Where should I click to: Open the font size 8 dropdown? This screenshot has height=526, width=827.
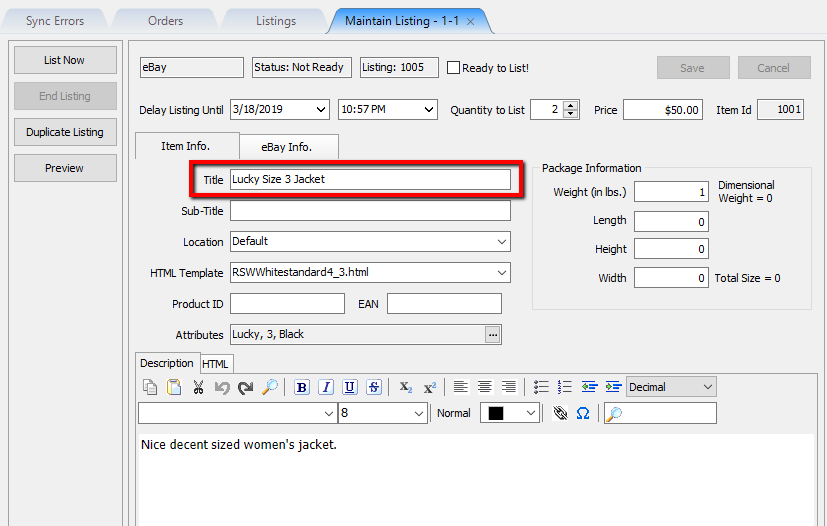(x=419, y=414)
